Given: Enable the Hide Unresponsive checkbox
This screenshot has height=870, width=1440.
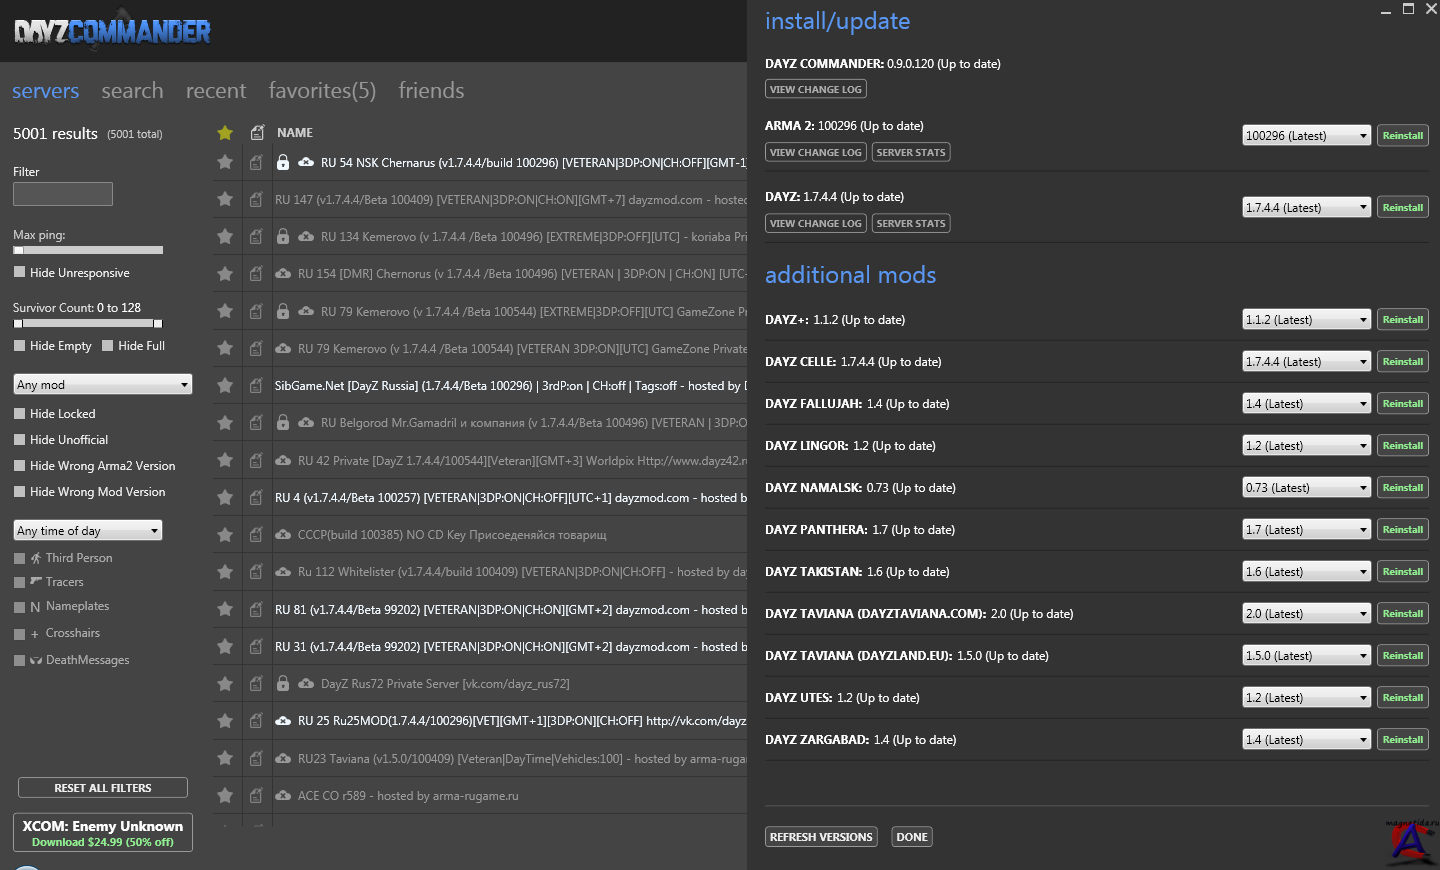Looking at the screenshot, I should [20, 272].
